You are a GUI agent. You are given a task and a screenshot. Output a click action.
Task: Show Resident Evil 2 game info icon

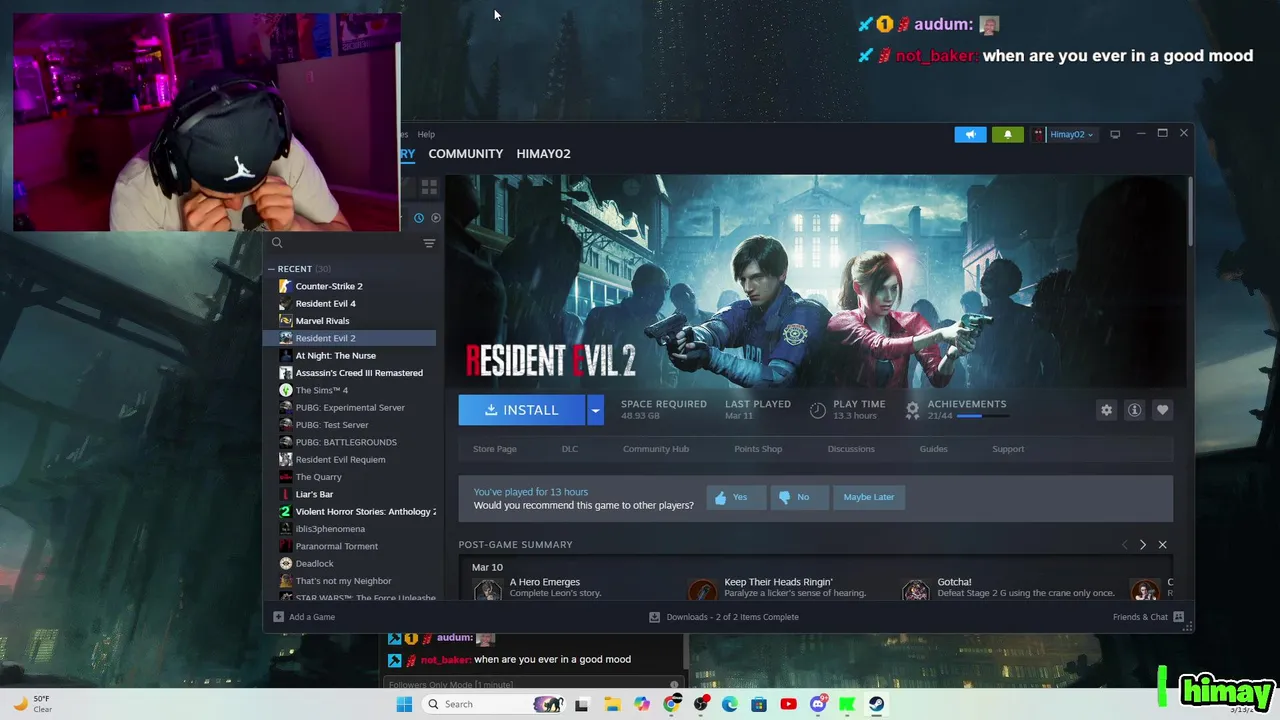1134,410
